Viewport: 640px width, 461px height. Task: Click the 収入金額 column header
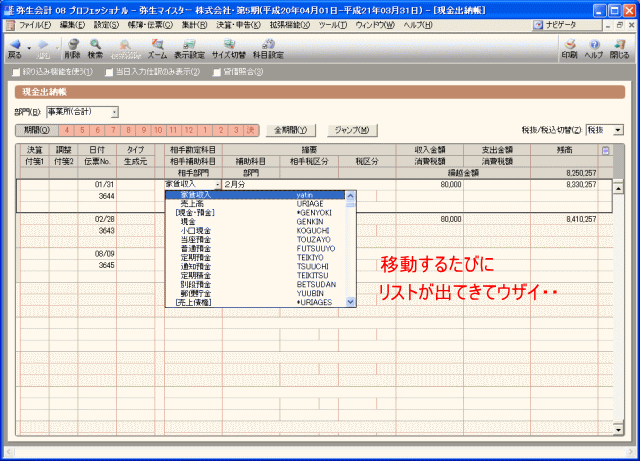coord(430,150)
